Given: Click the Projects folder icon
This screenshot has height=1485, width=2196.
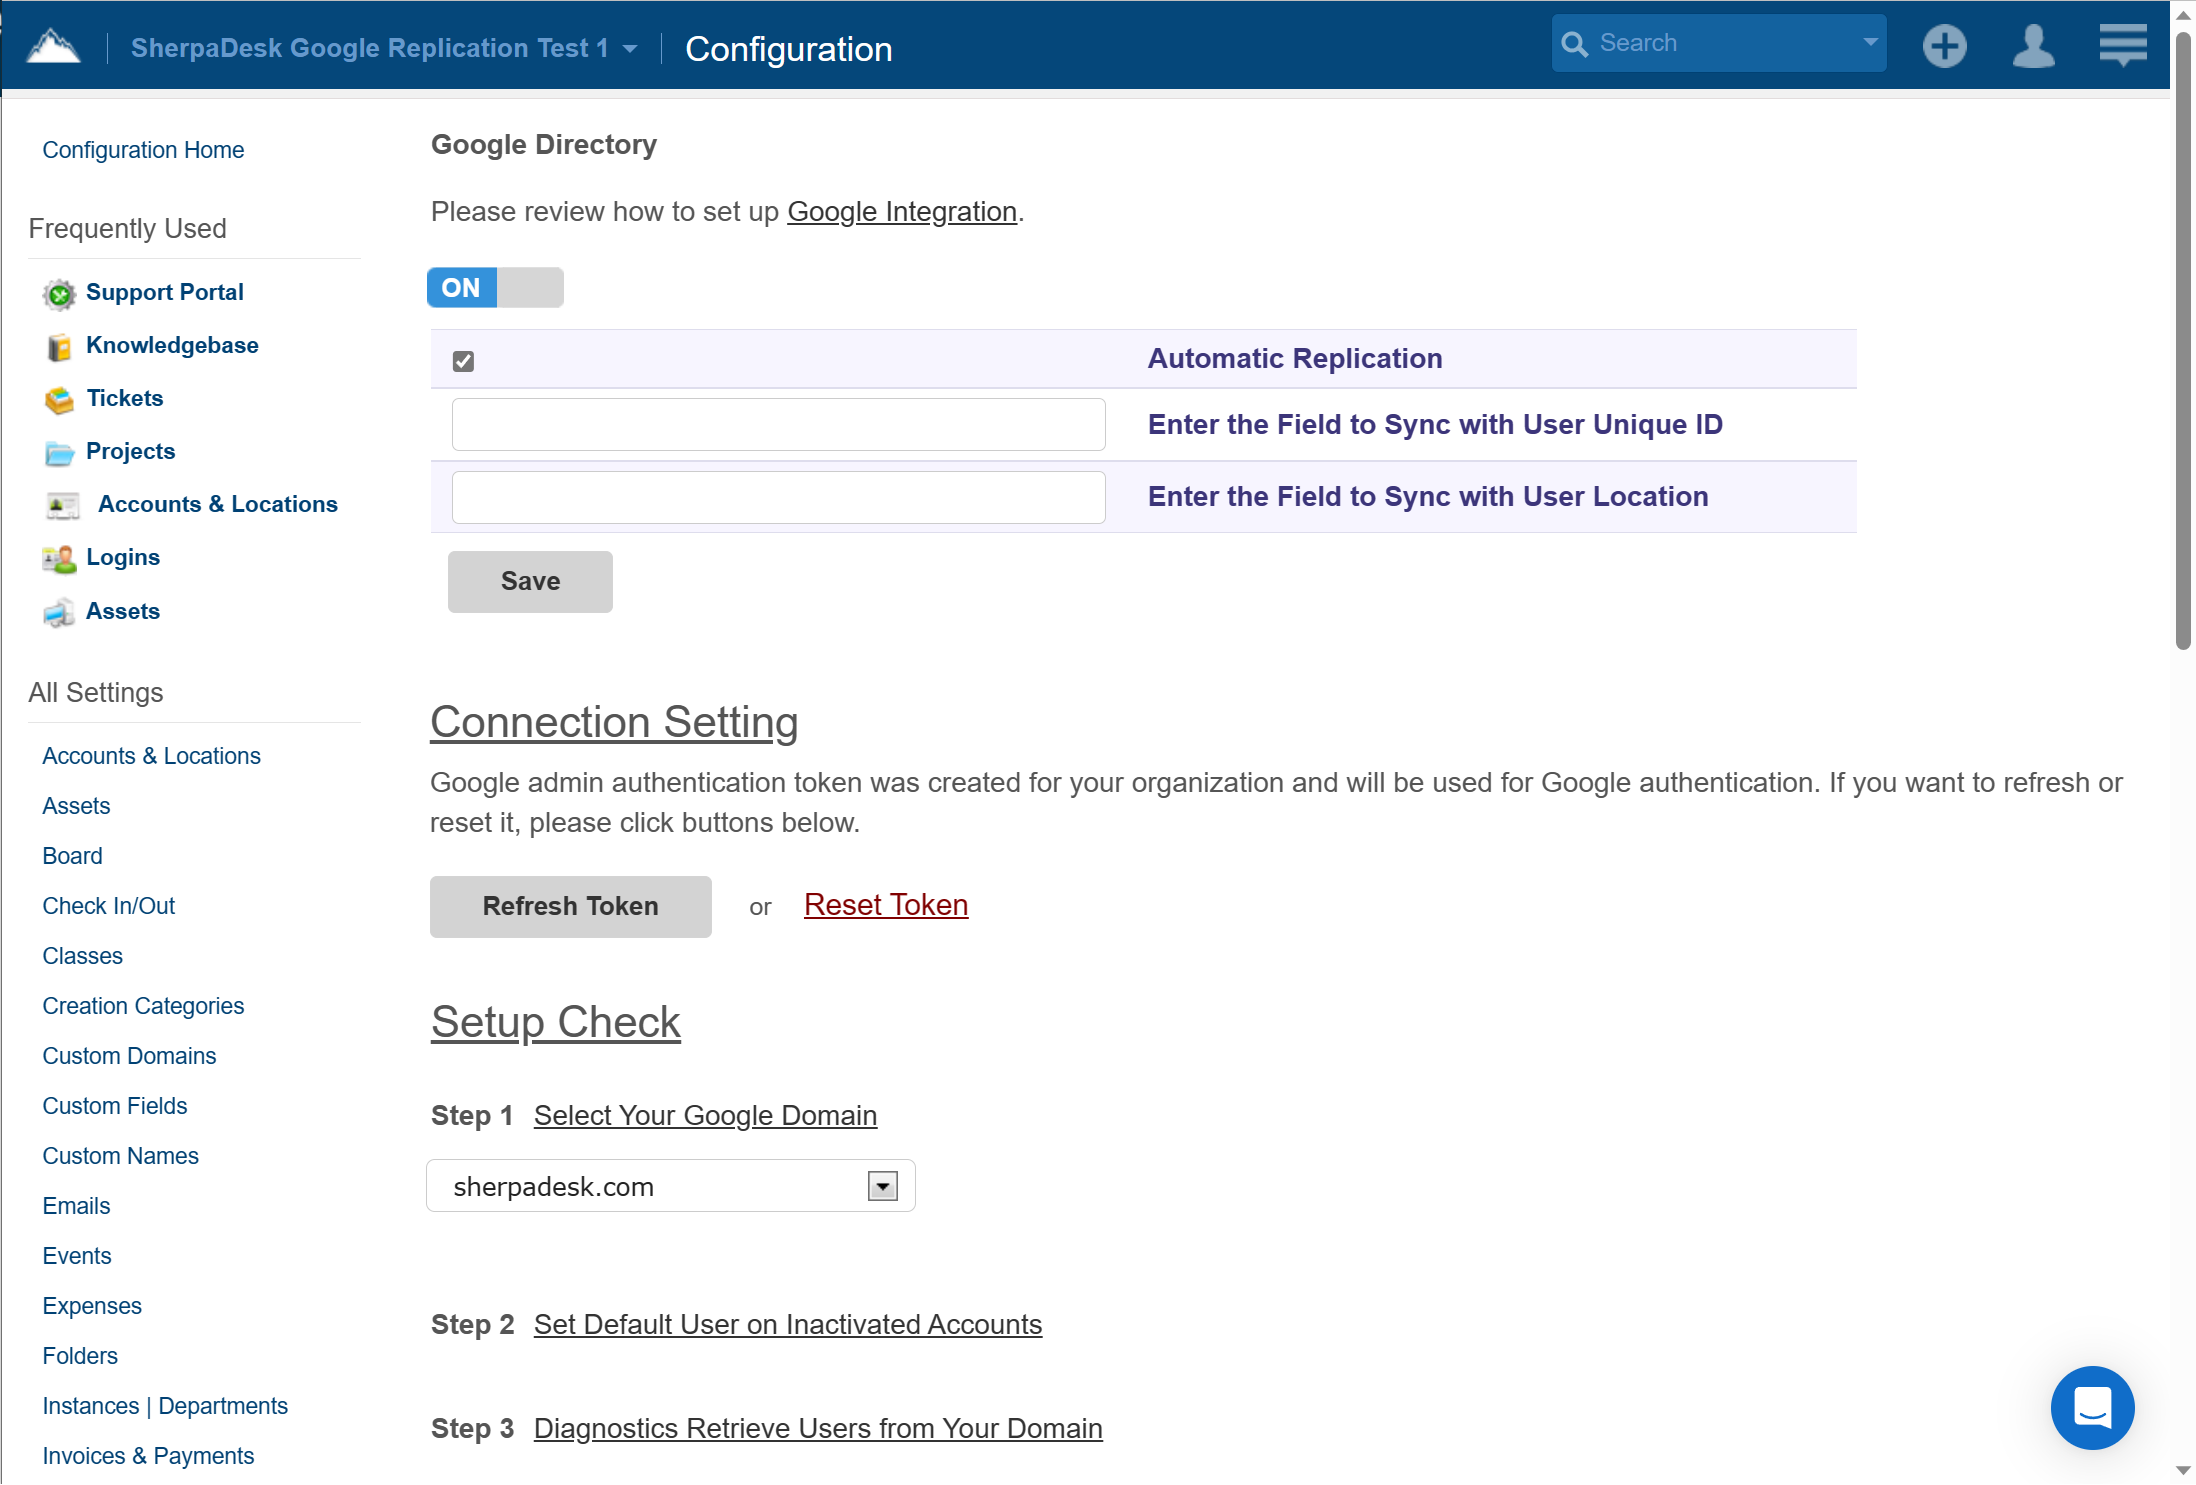Looking at the screenshot, I should point(59,452).
